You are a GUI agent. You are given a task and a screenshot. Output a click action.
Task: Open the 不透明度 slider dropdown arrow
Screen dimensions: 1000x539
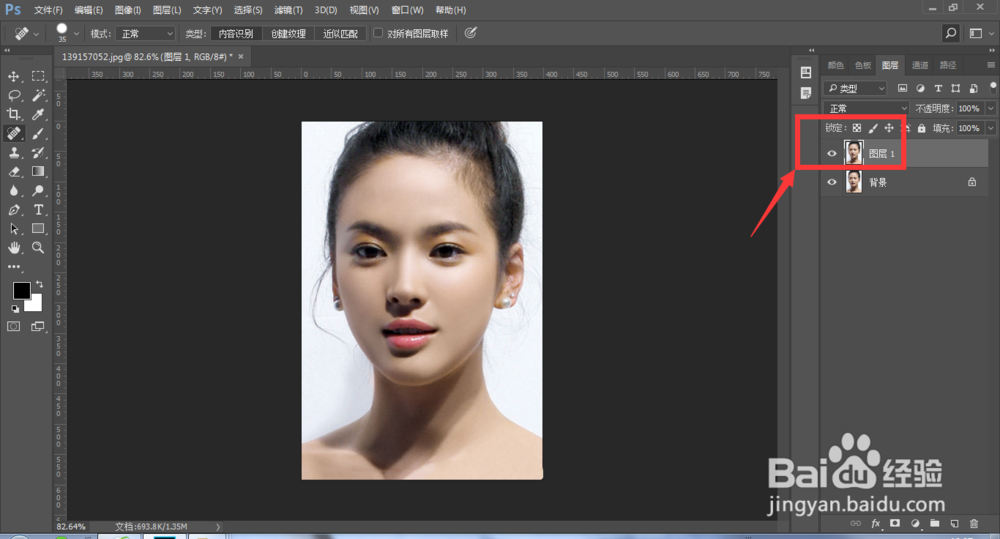[x=990, y=108]
